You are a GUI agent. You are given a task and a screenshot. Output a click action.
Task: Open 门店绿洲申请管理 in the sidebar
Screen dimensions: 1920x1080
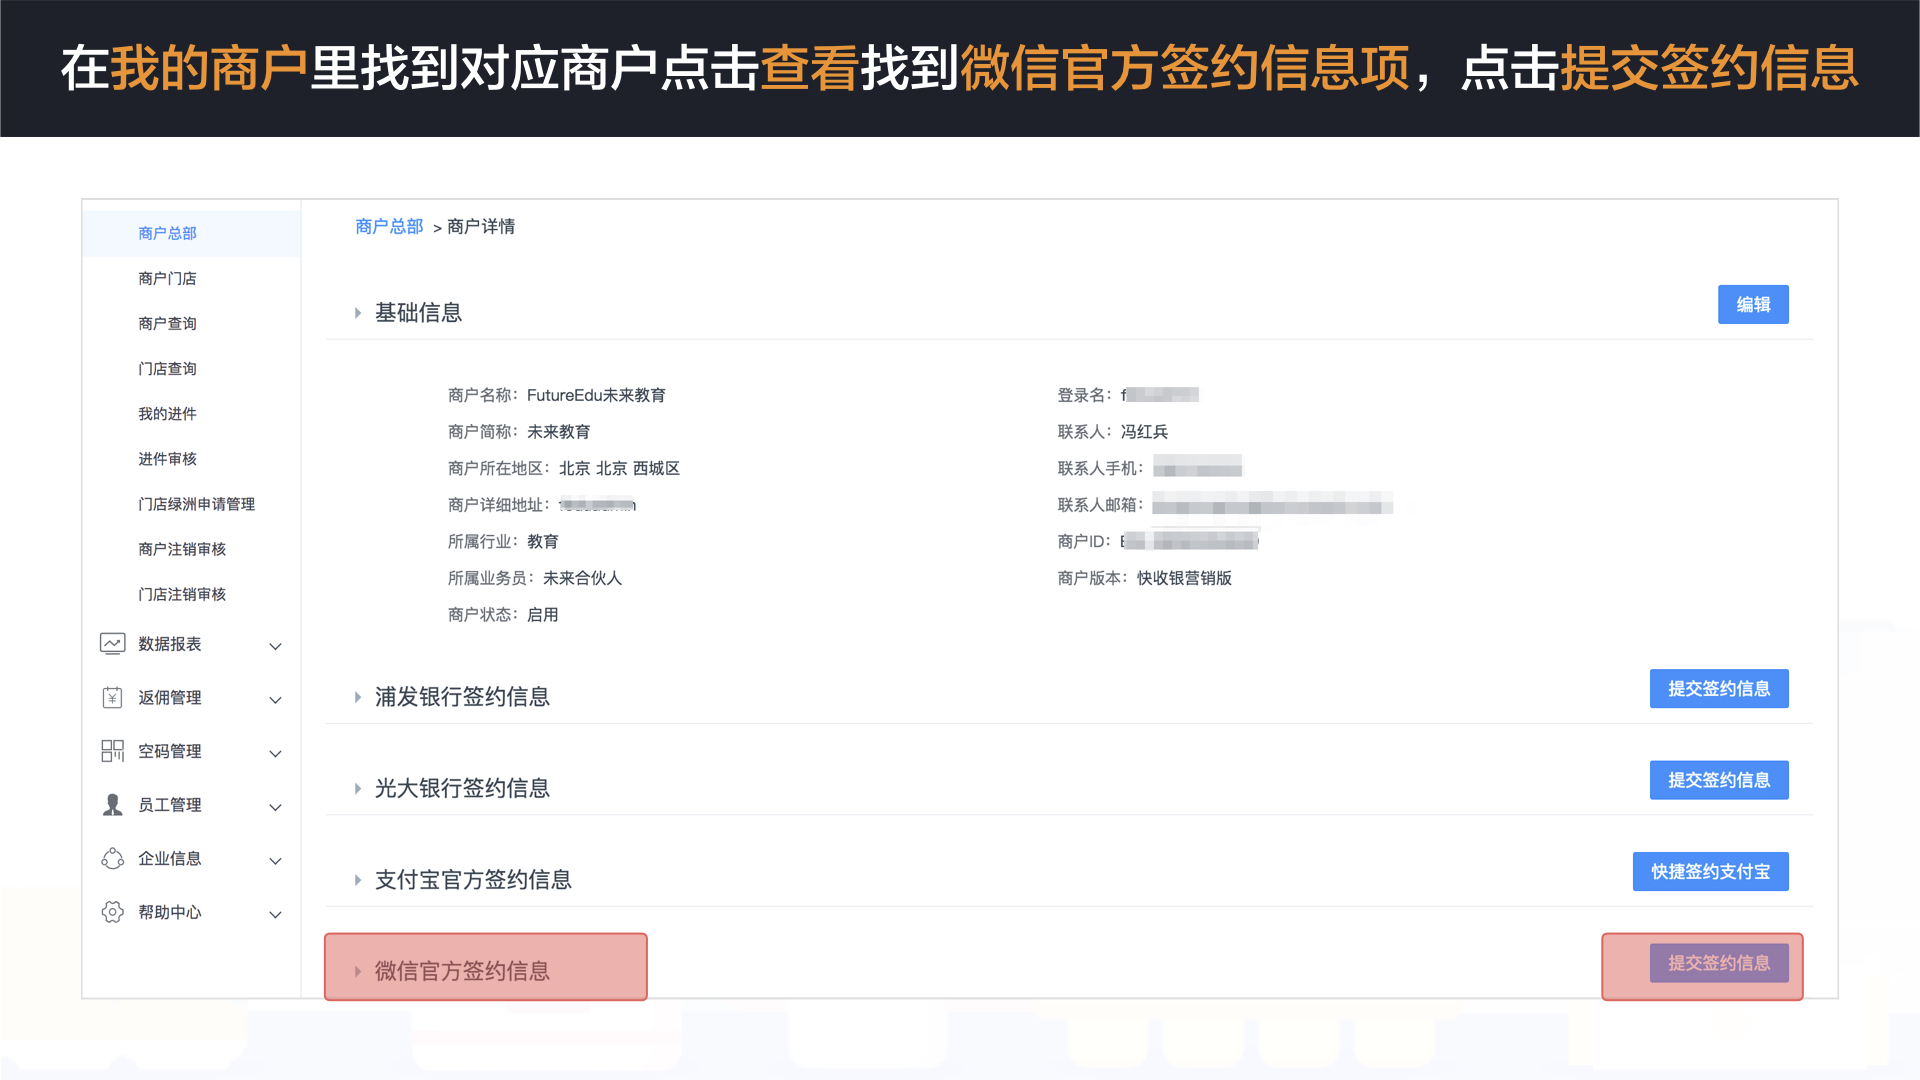pyautogui.click(x=197, y=504)
